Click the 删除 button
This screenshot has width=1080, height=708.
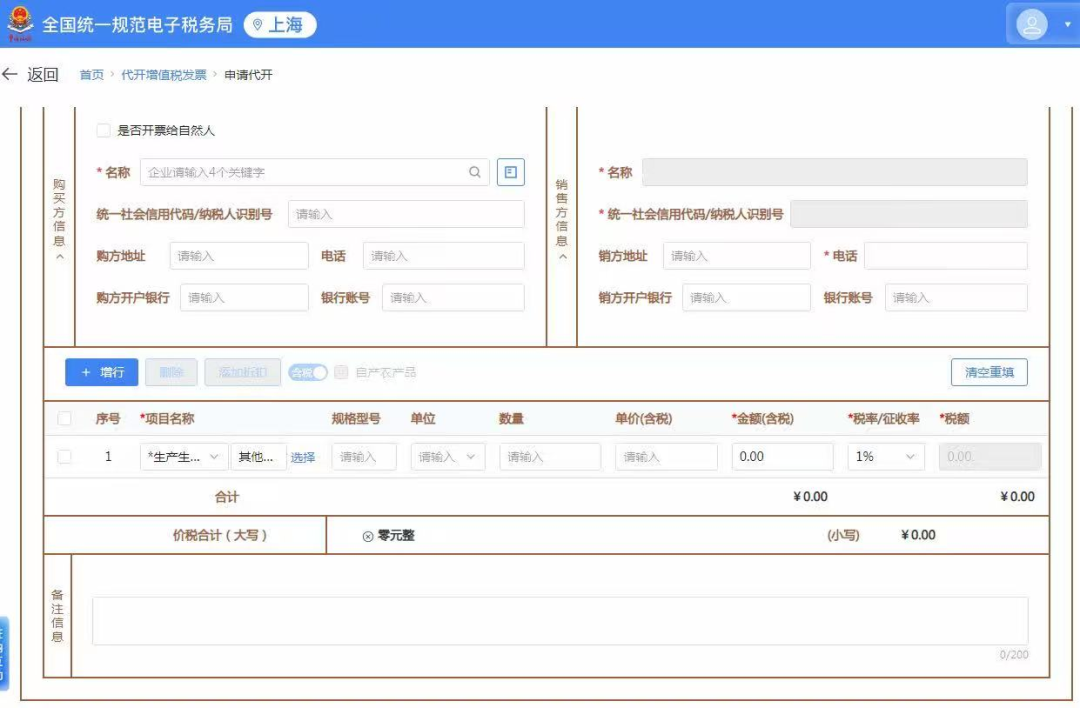pyautogui.click(x=172, y=372)
